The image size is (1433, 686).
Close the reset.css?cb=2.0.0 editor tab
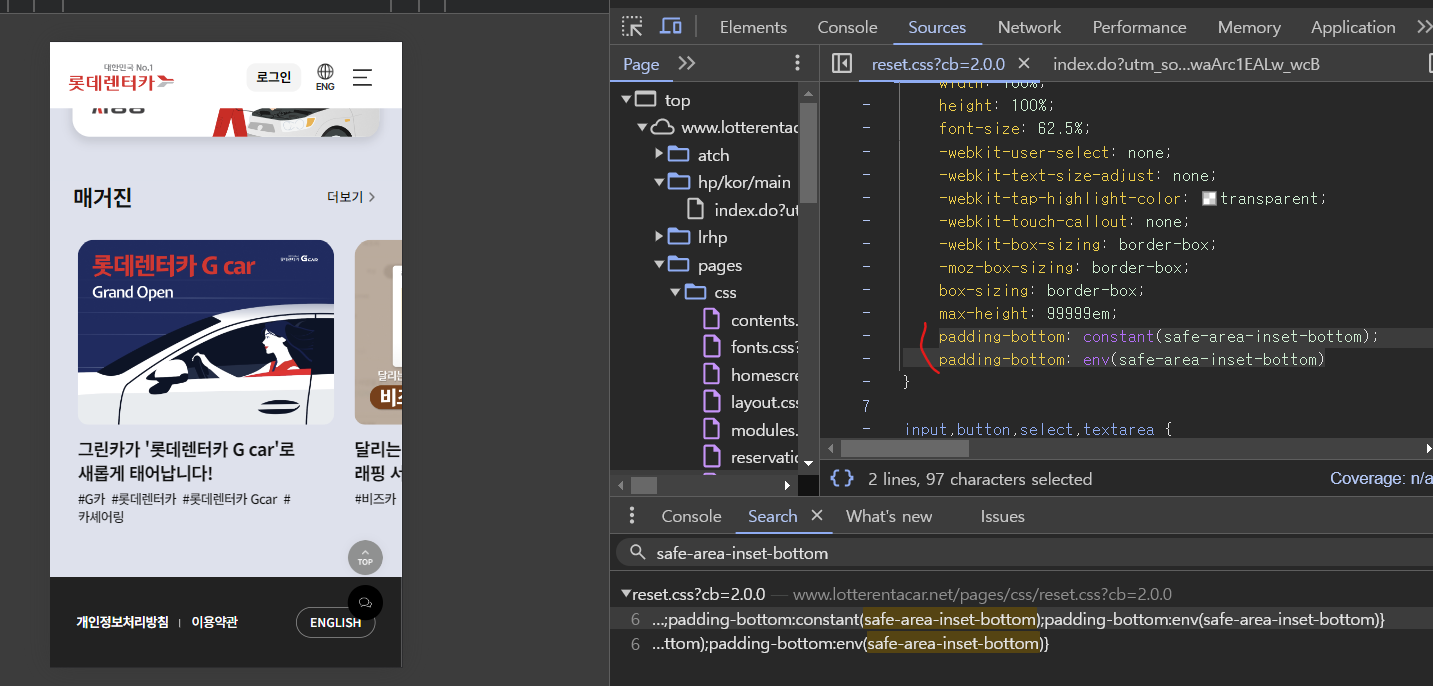[x=1024, y=64]
